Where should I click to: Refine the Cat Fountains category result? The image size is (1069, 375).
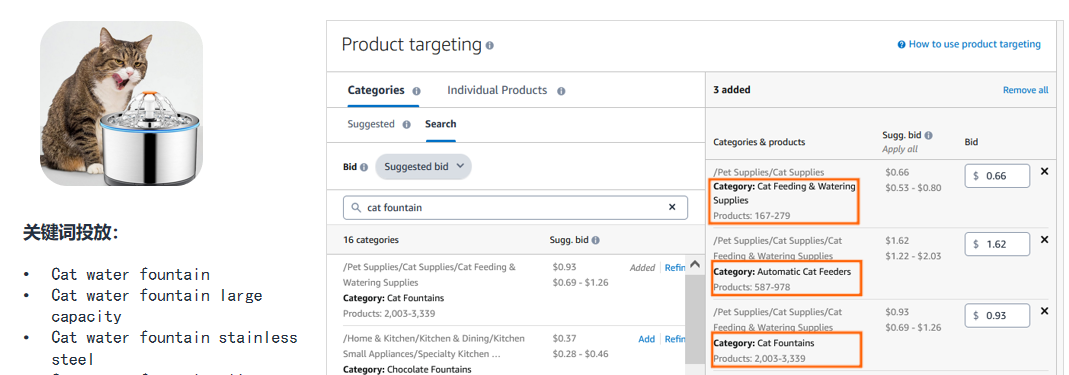[x=675, y=268]
